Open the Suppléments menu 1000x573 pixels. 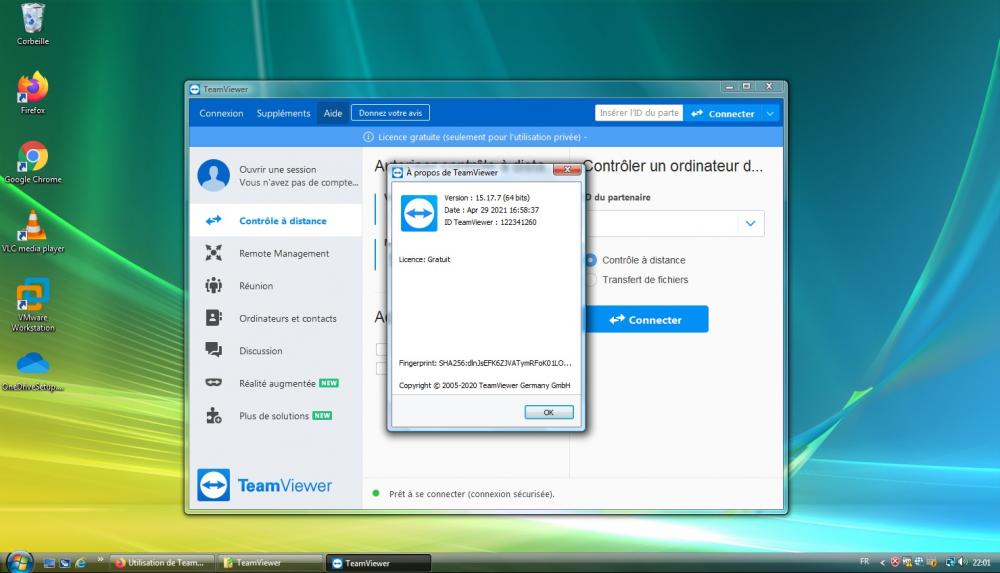(x=283, y=114)
